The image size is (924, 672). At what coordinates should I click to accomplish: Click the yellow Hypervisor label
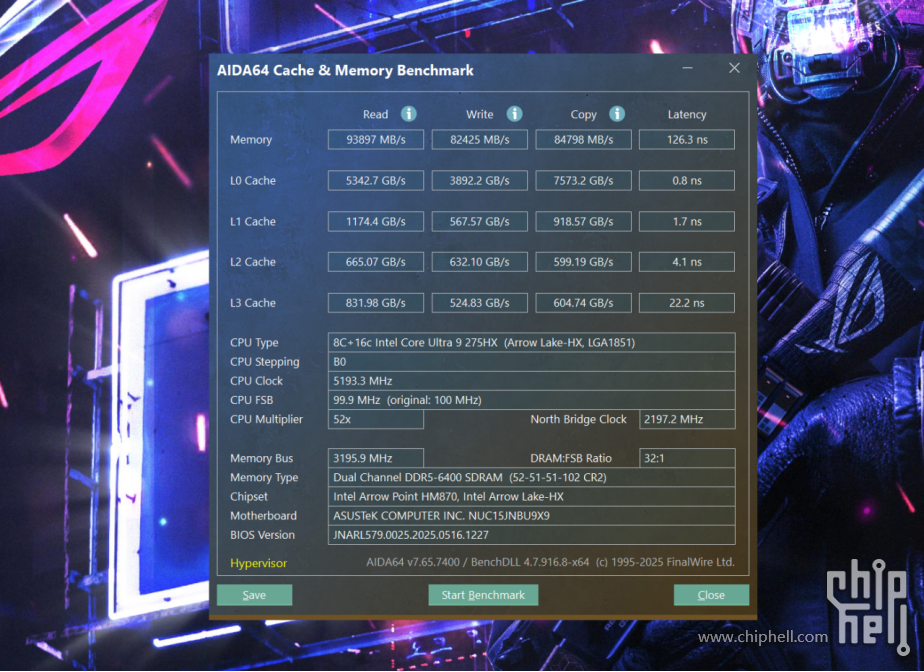tap(259, 563)
